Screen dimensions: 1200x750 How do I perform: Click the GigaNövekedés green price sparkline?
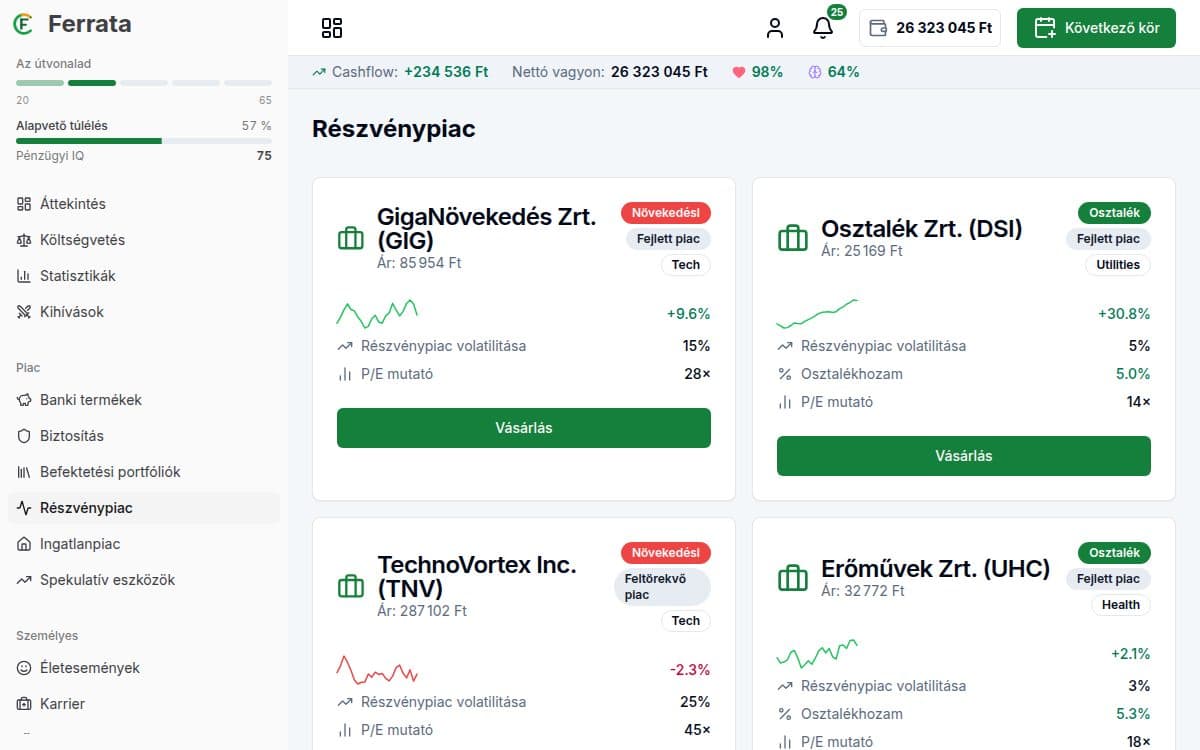click(377, 313)
